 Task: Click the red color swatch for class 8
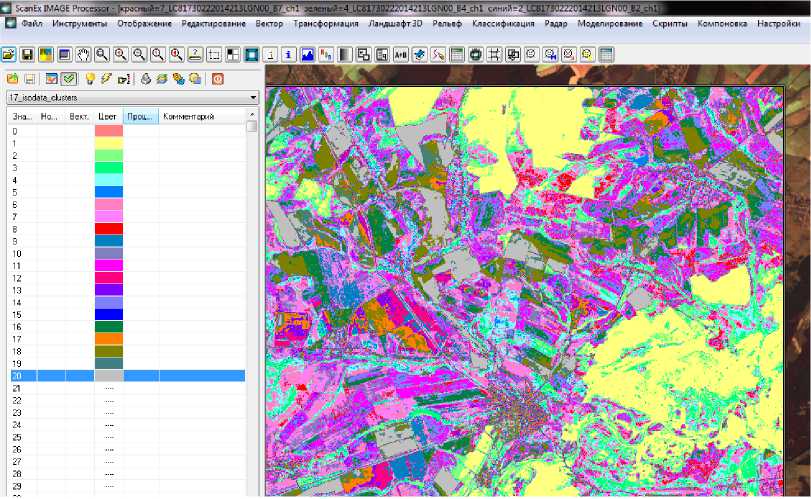coord(108,229)
